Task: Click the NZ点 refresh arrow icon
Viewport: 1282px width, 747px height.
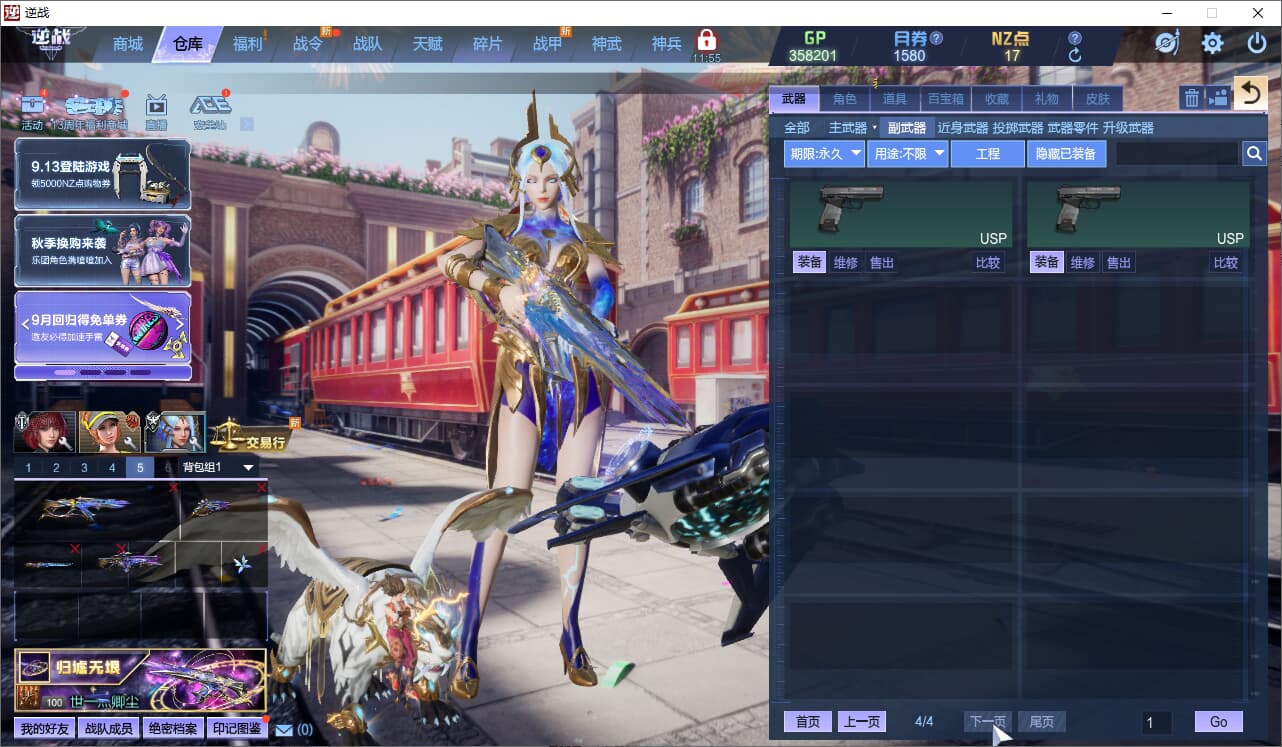Action: [x=1075, y=56]
